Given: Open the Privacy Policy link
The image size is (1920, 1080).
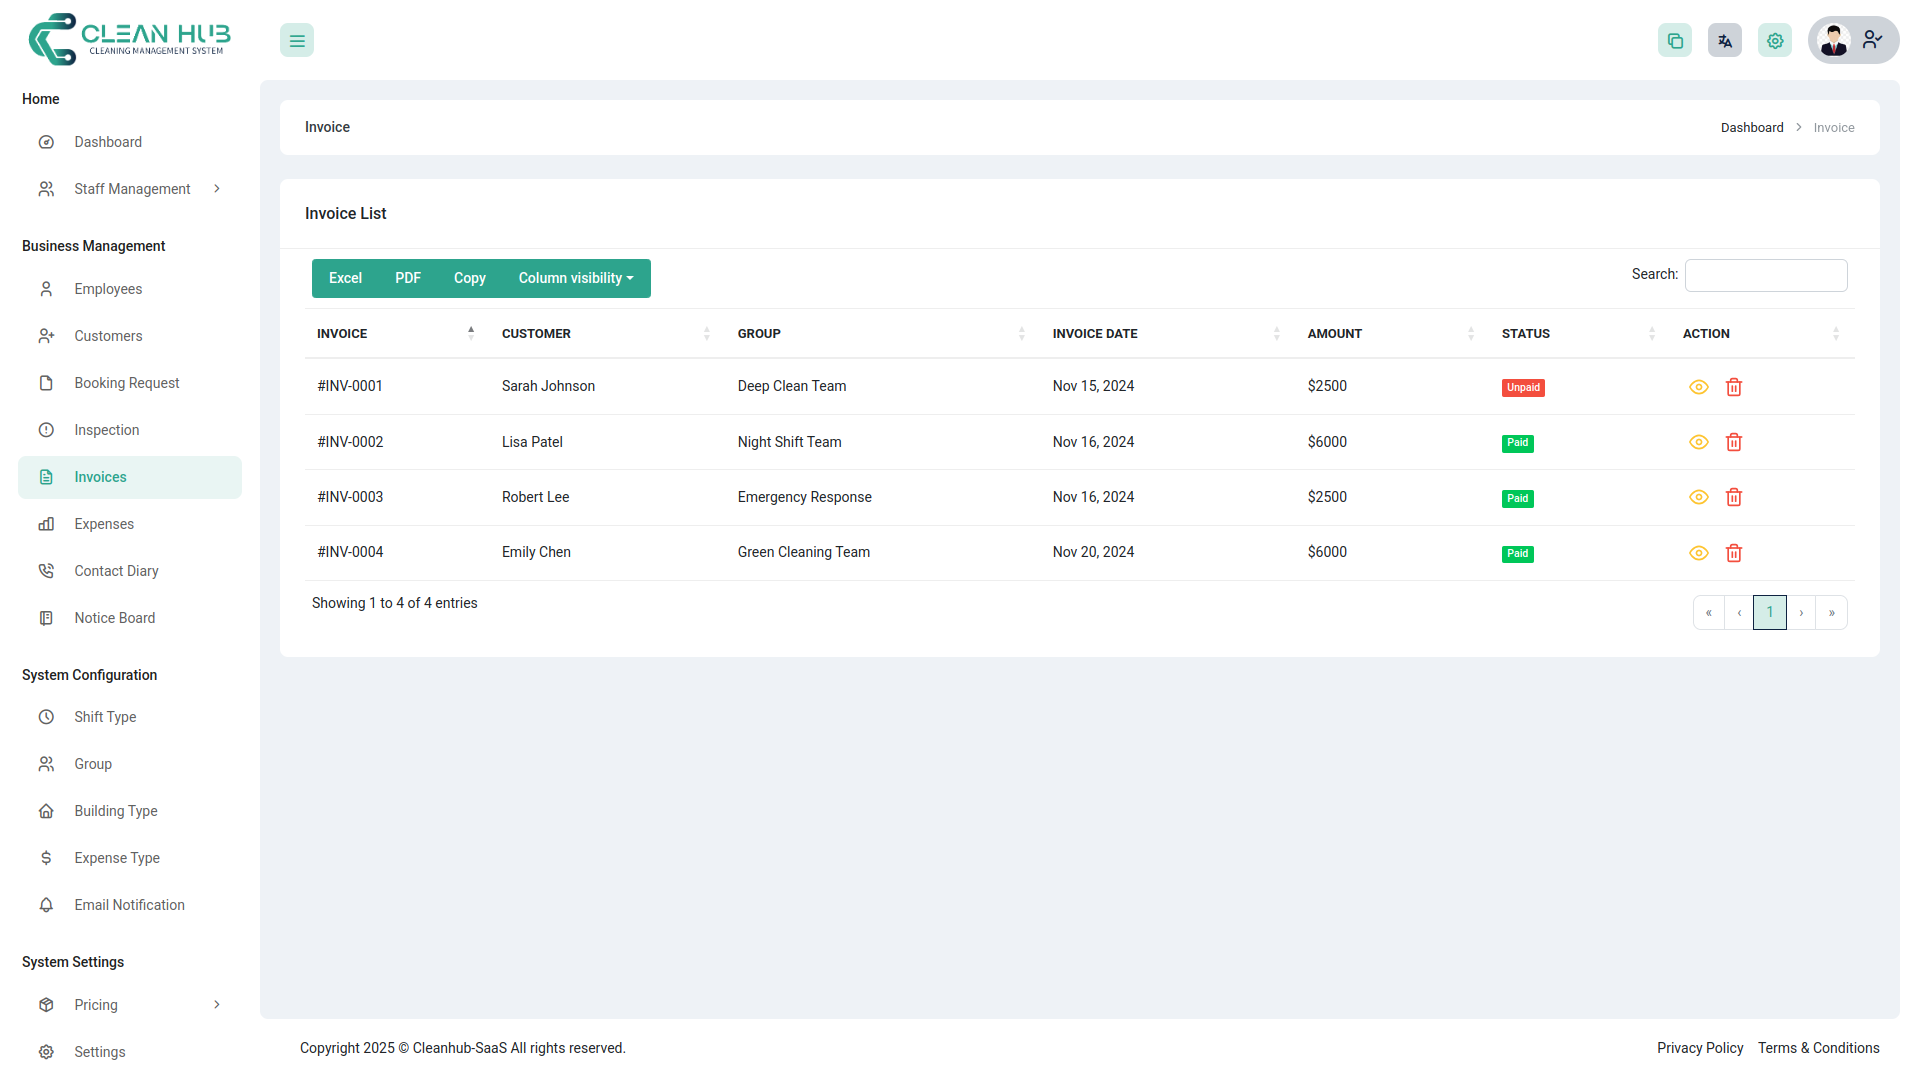Looking at the screenshot, I should click(1700, 1048).
